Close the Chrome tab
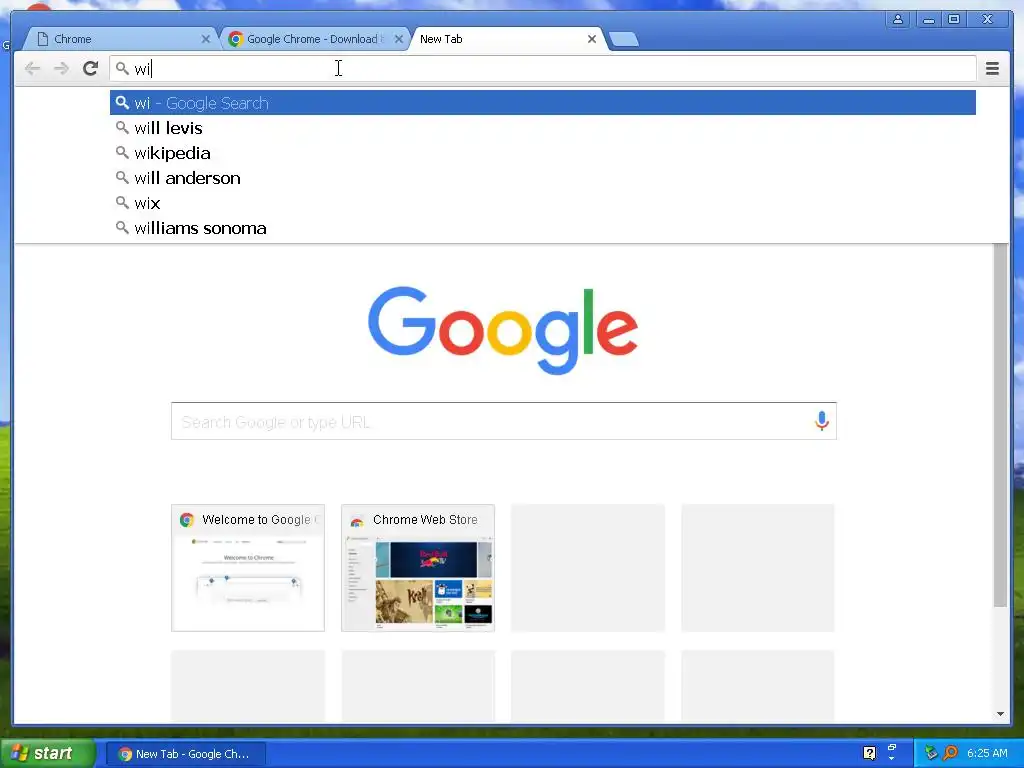1024x768 pixels. [206, 39]
